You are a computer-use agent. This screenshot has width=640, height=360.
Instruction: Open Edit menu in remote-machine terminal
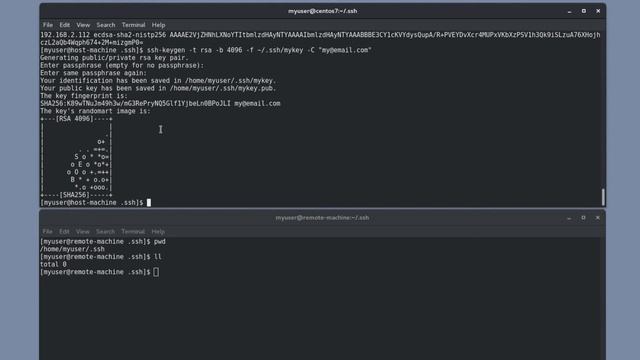(x=64, y=231)
